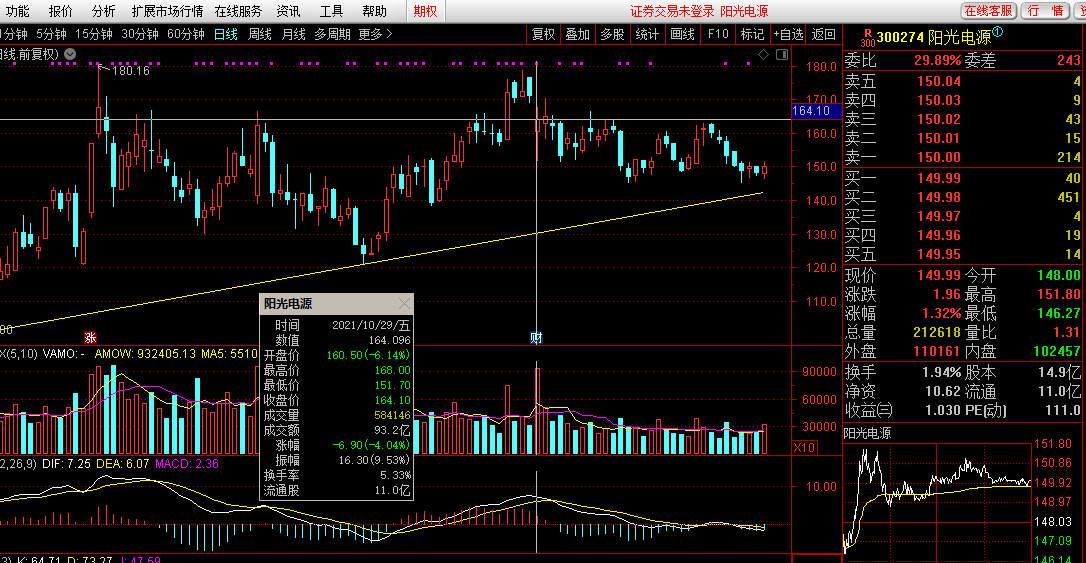Expand the 更多 periods list
Image resolution: width=1086 pixels, height=563 pixels.
375,34
